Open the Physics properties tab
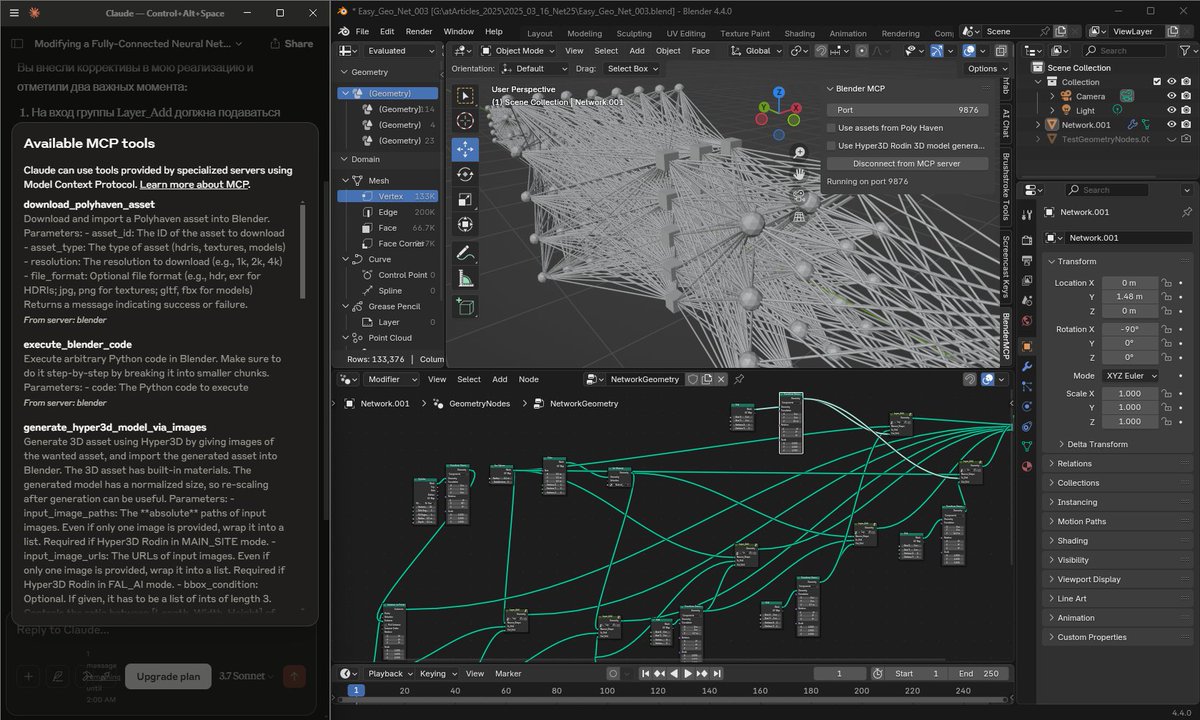 (x=1027, y=406)
